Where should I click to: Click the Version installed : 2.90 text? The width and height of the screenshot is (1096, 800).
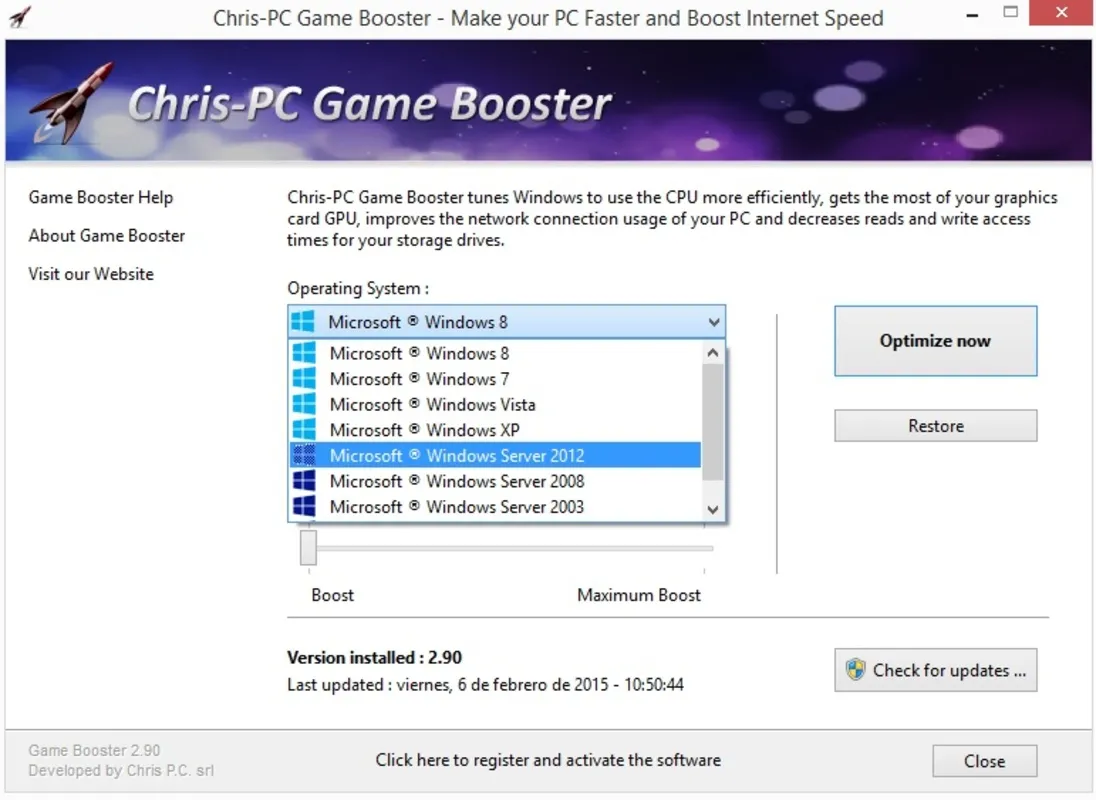click(x=374, y=657)
